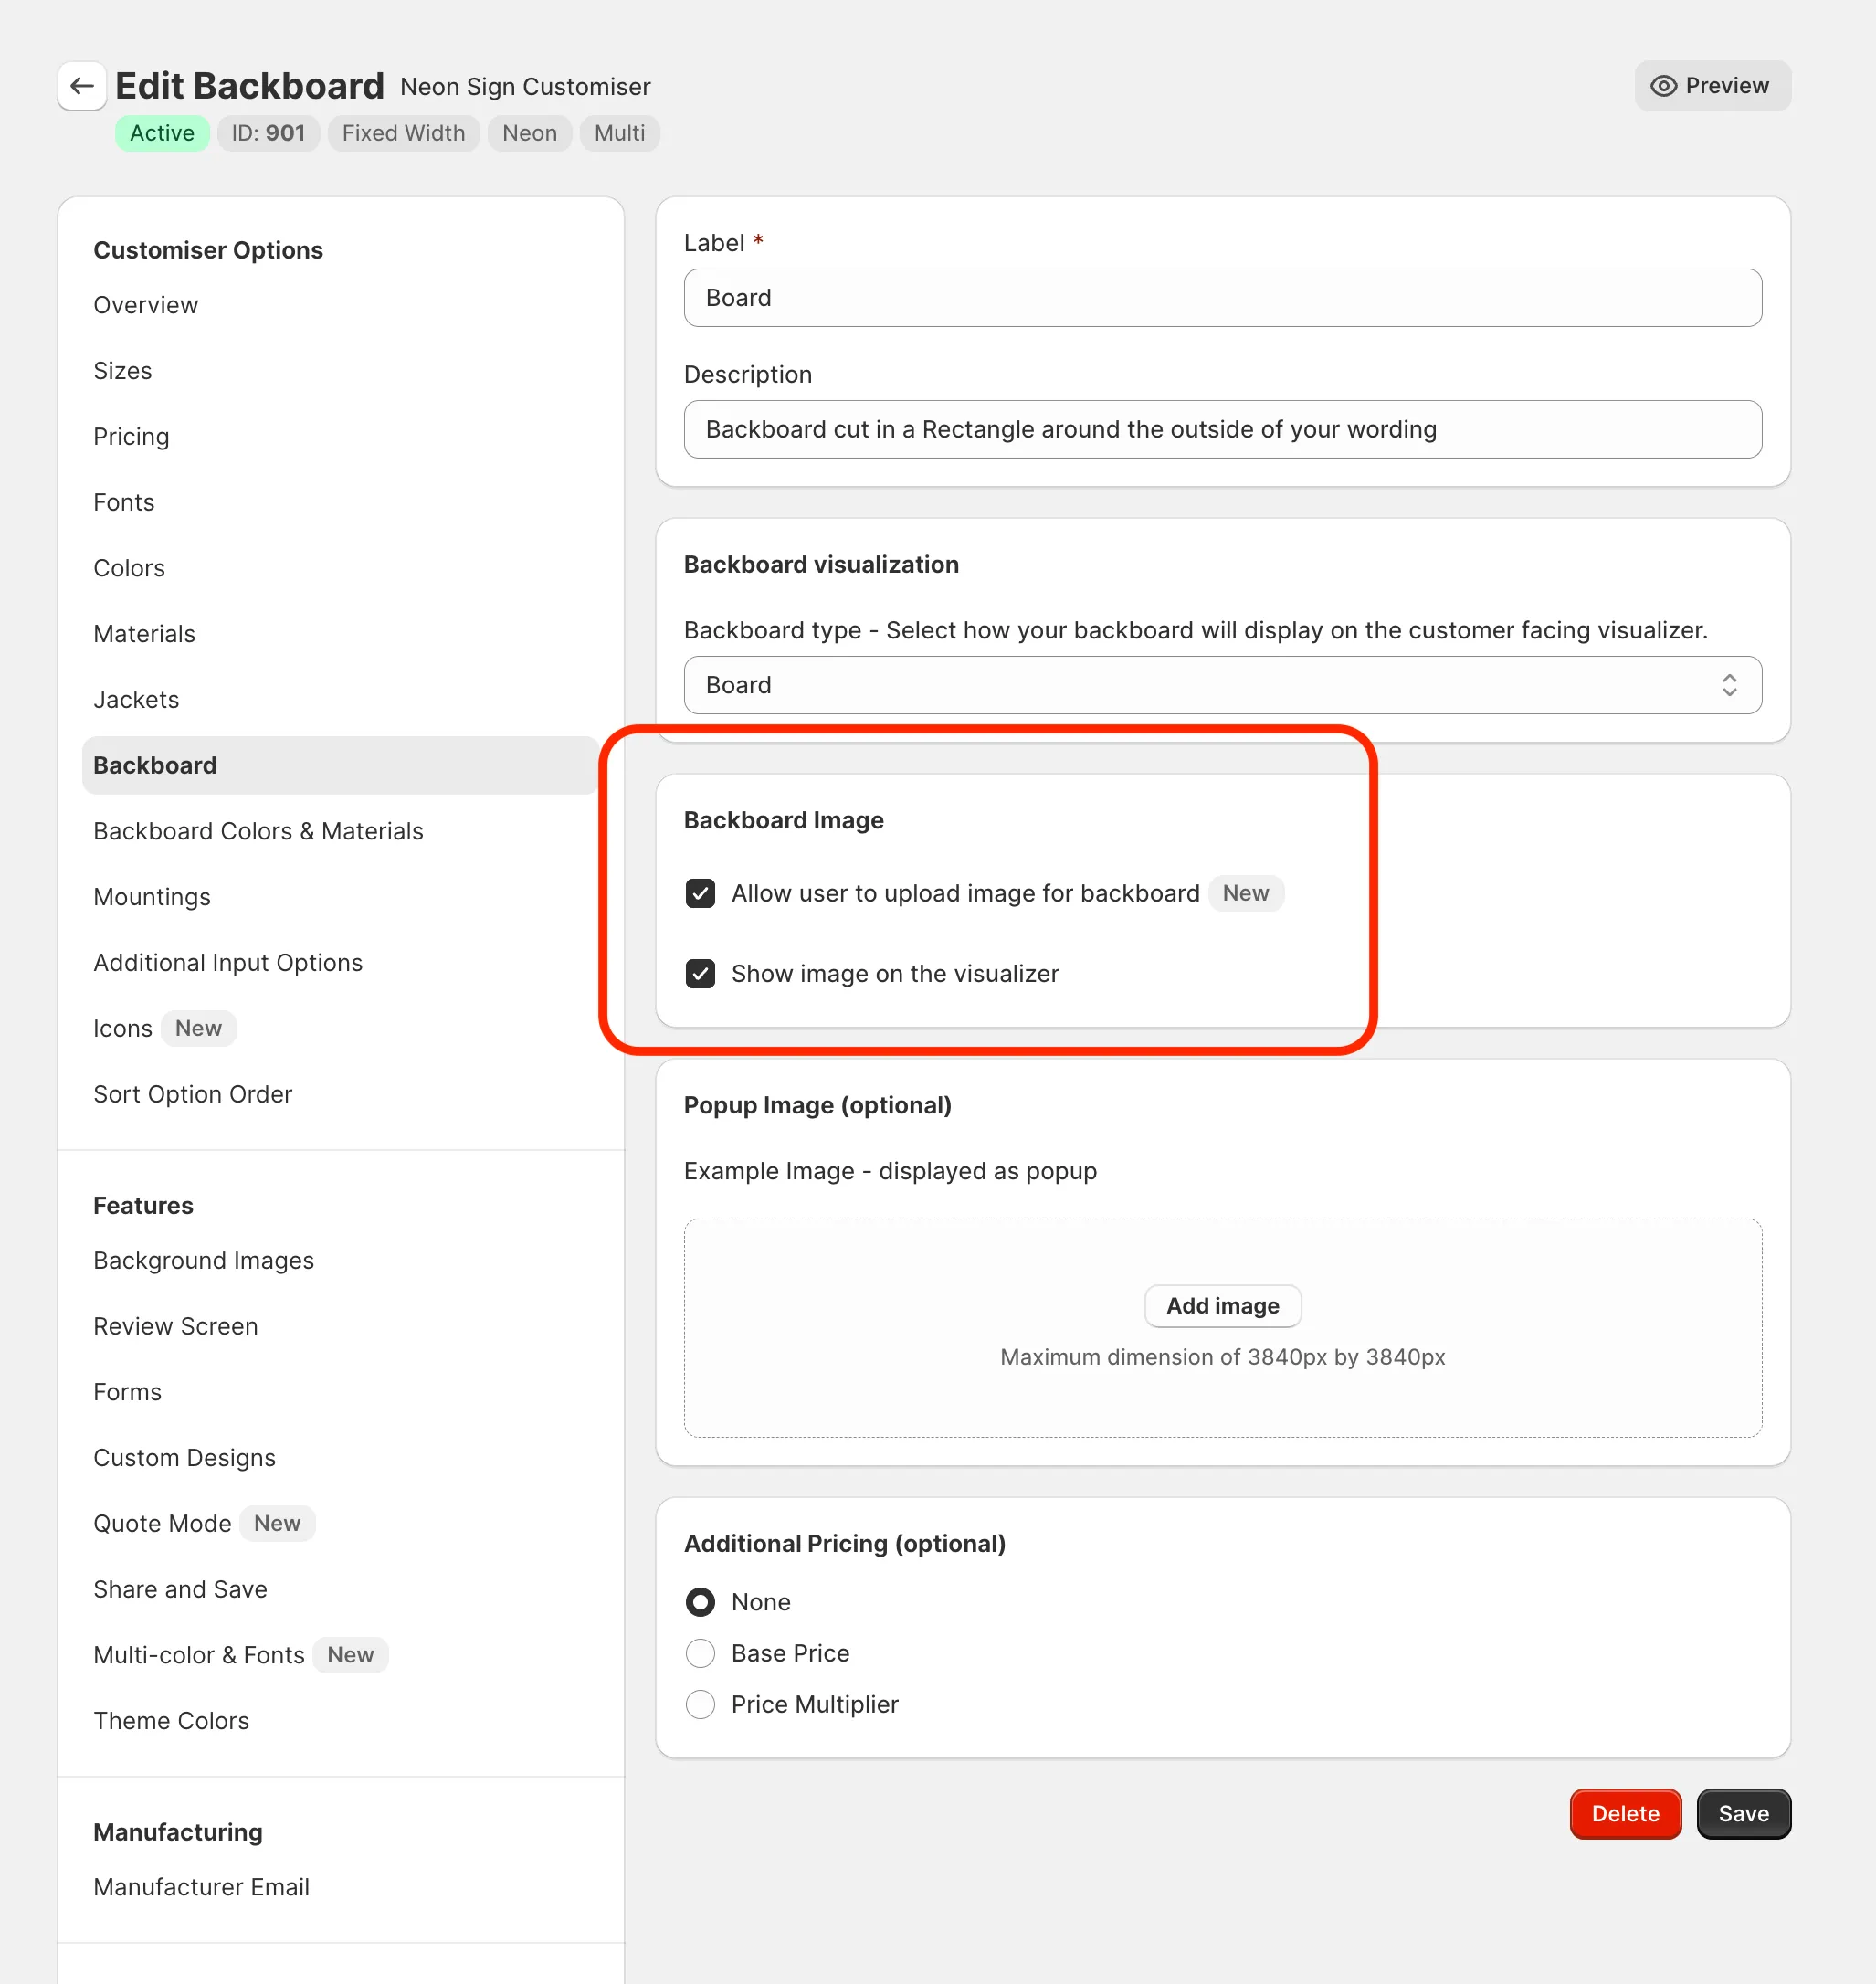Screen dimensions: 1876x1984
Task: Open the Pricing section
Action: click(131, 436)
